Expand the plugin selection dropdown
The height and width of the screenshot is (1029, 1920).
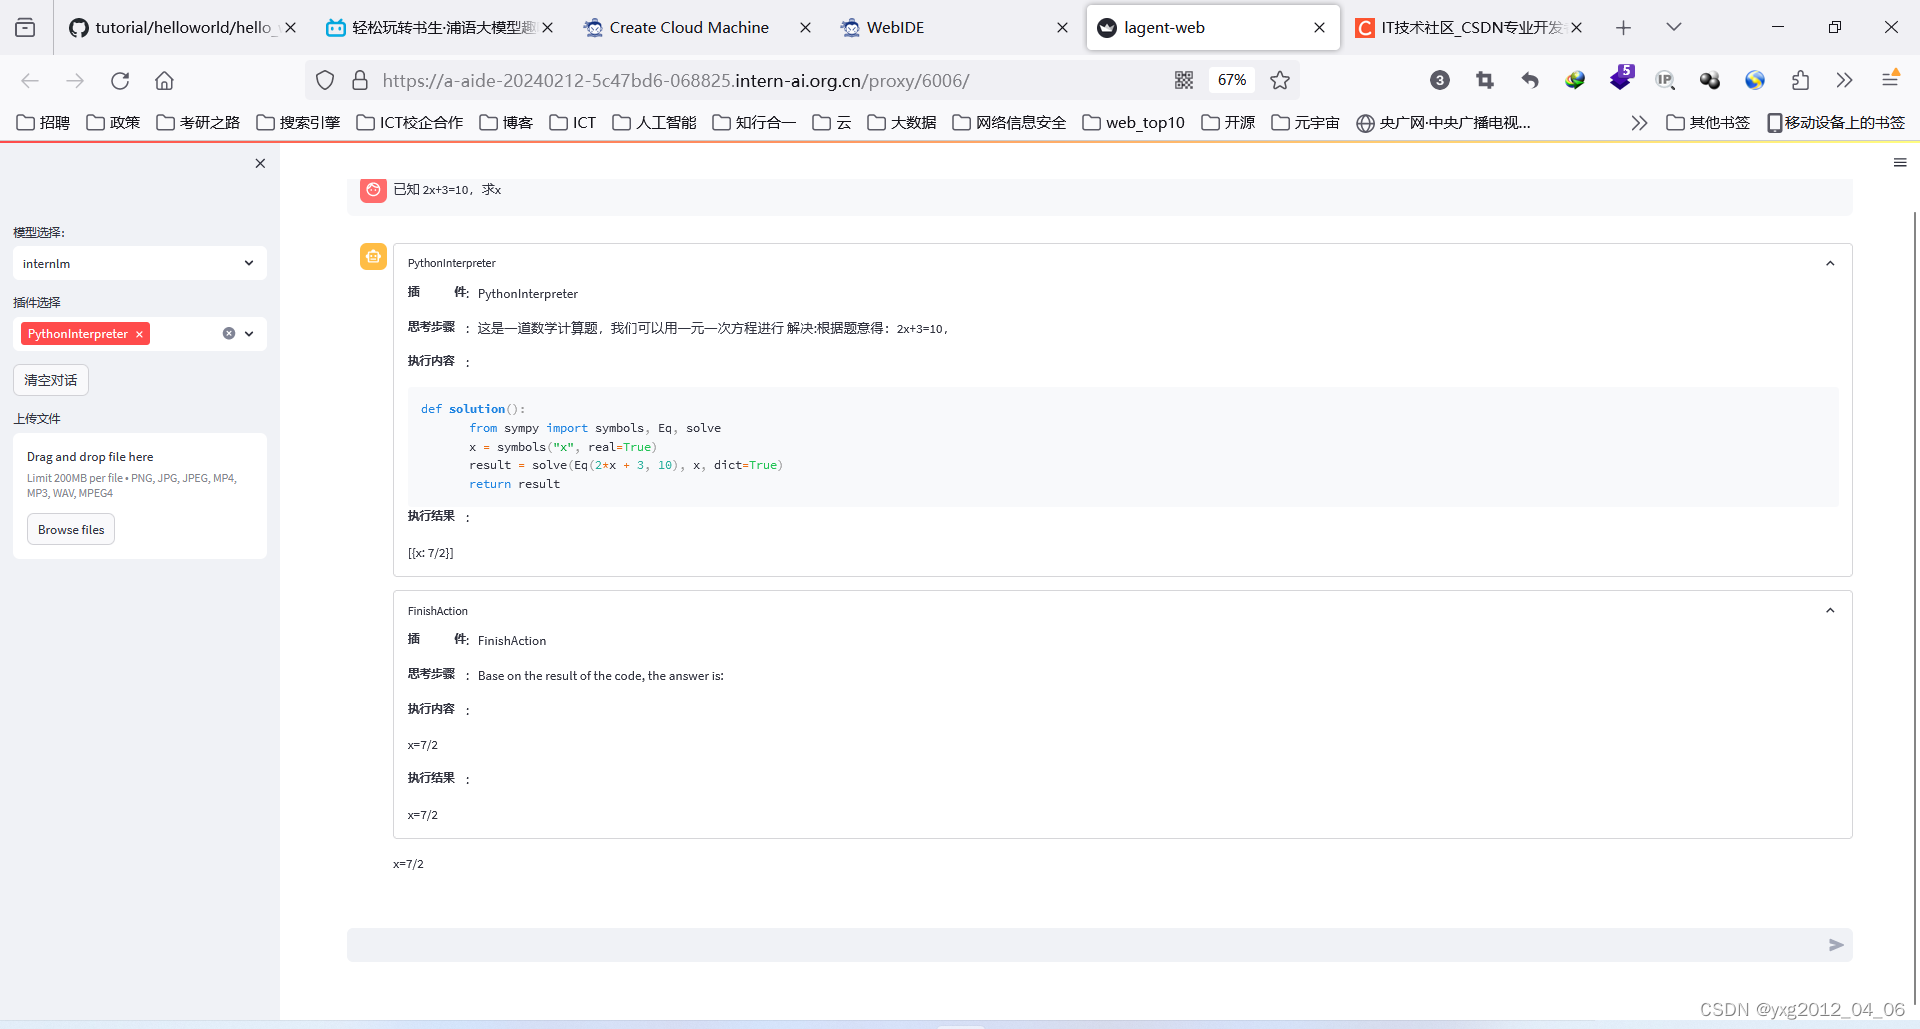click(x=249, y=334)
